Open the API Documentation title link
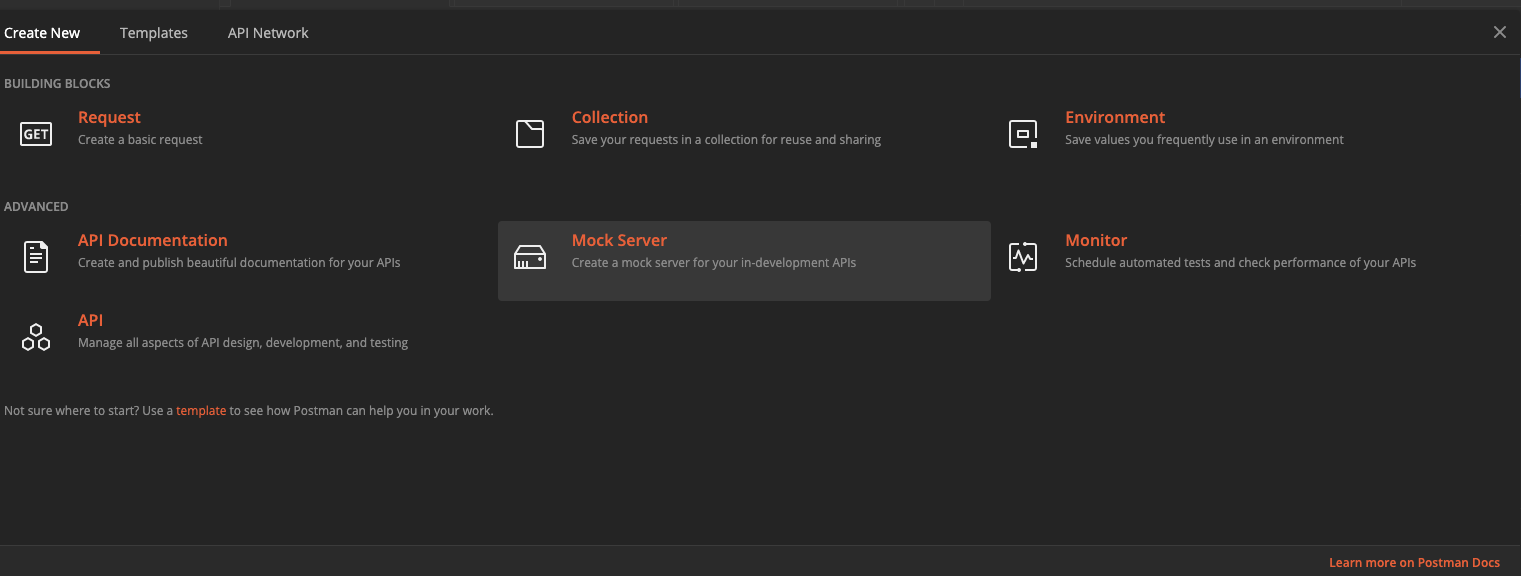 point(153,240)
